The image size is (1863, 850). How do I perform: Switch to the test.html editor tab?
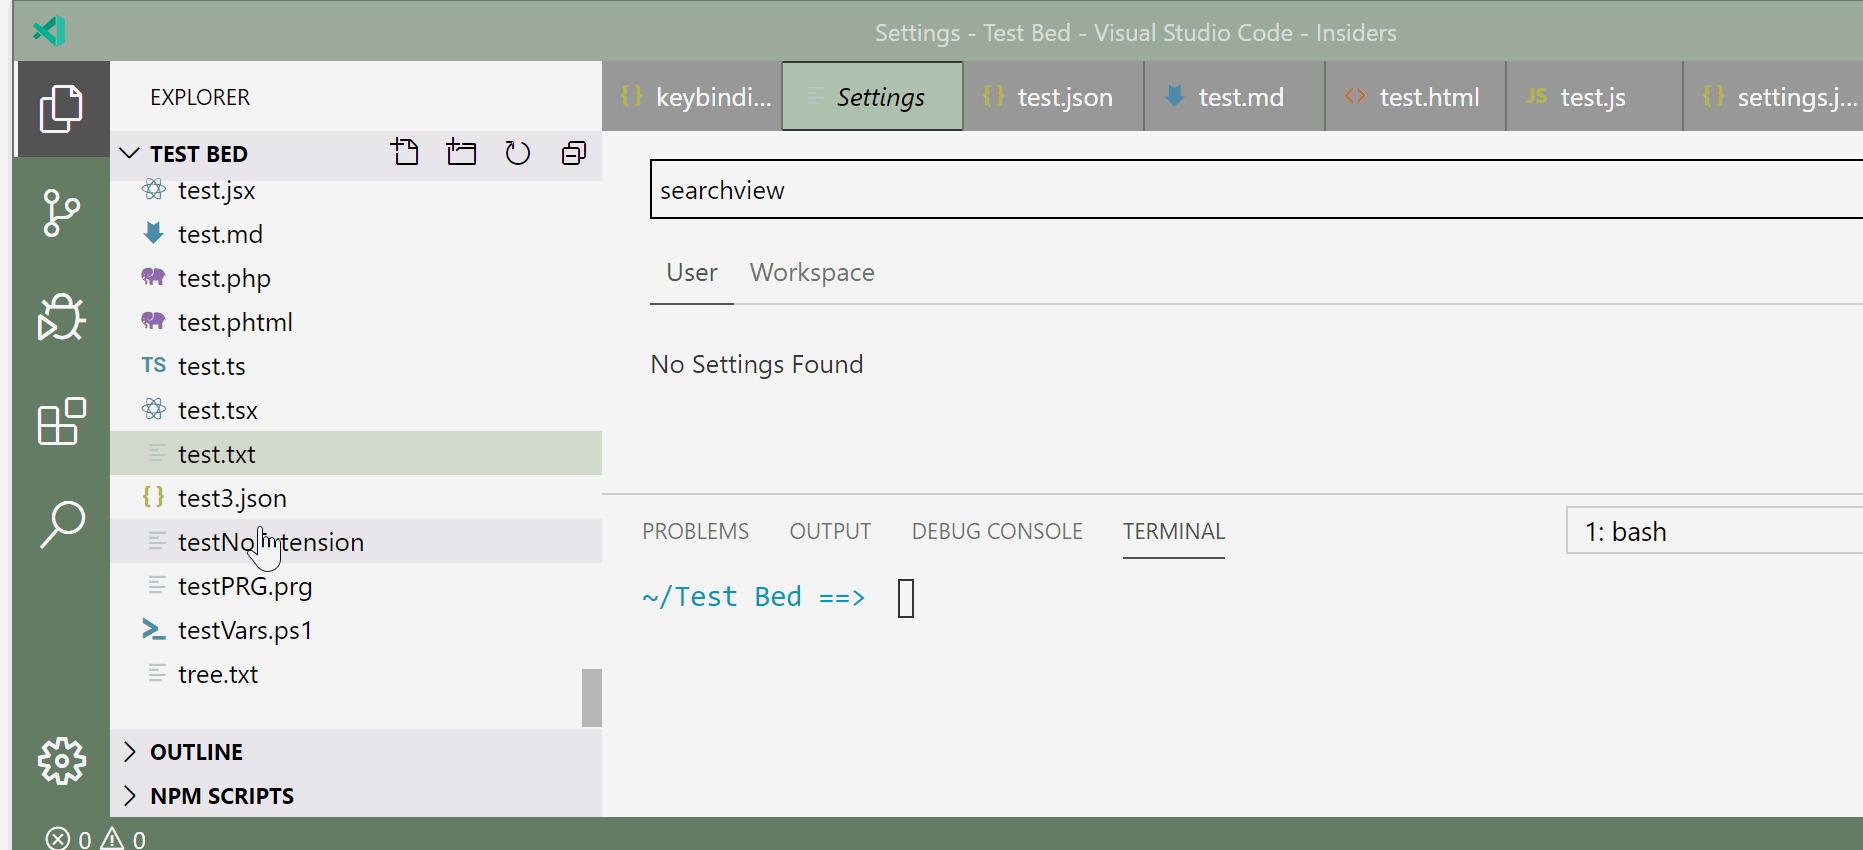pyautogui.click(x=1416, y=97)
